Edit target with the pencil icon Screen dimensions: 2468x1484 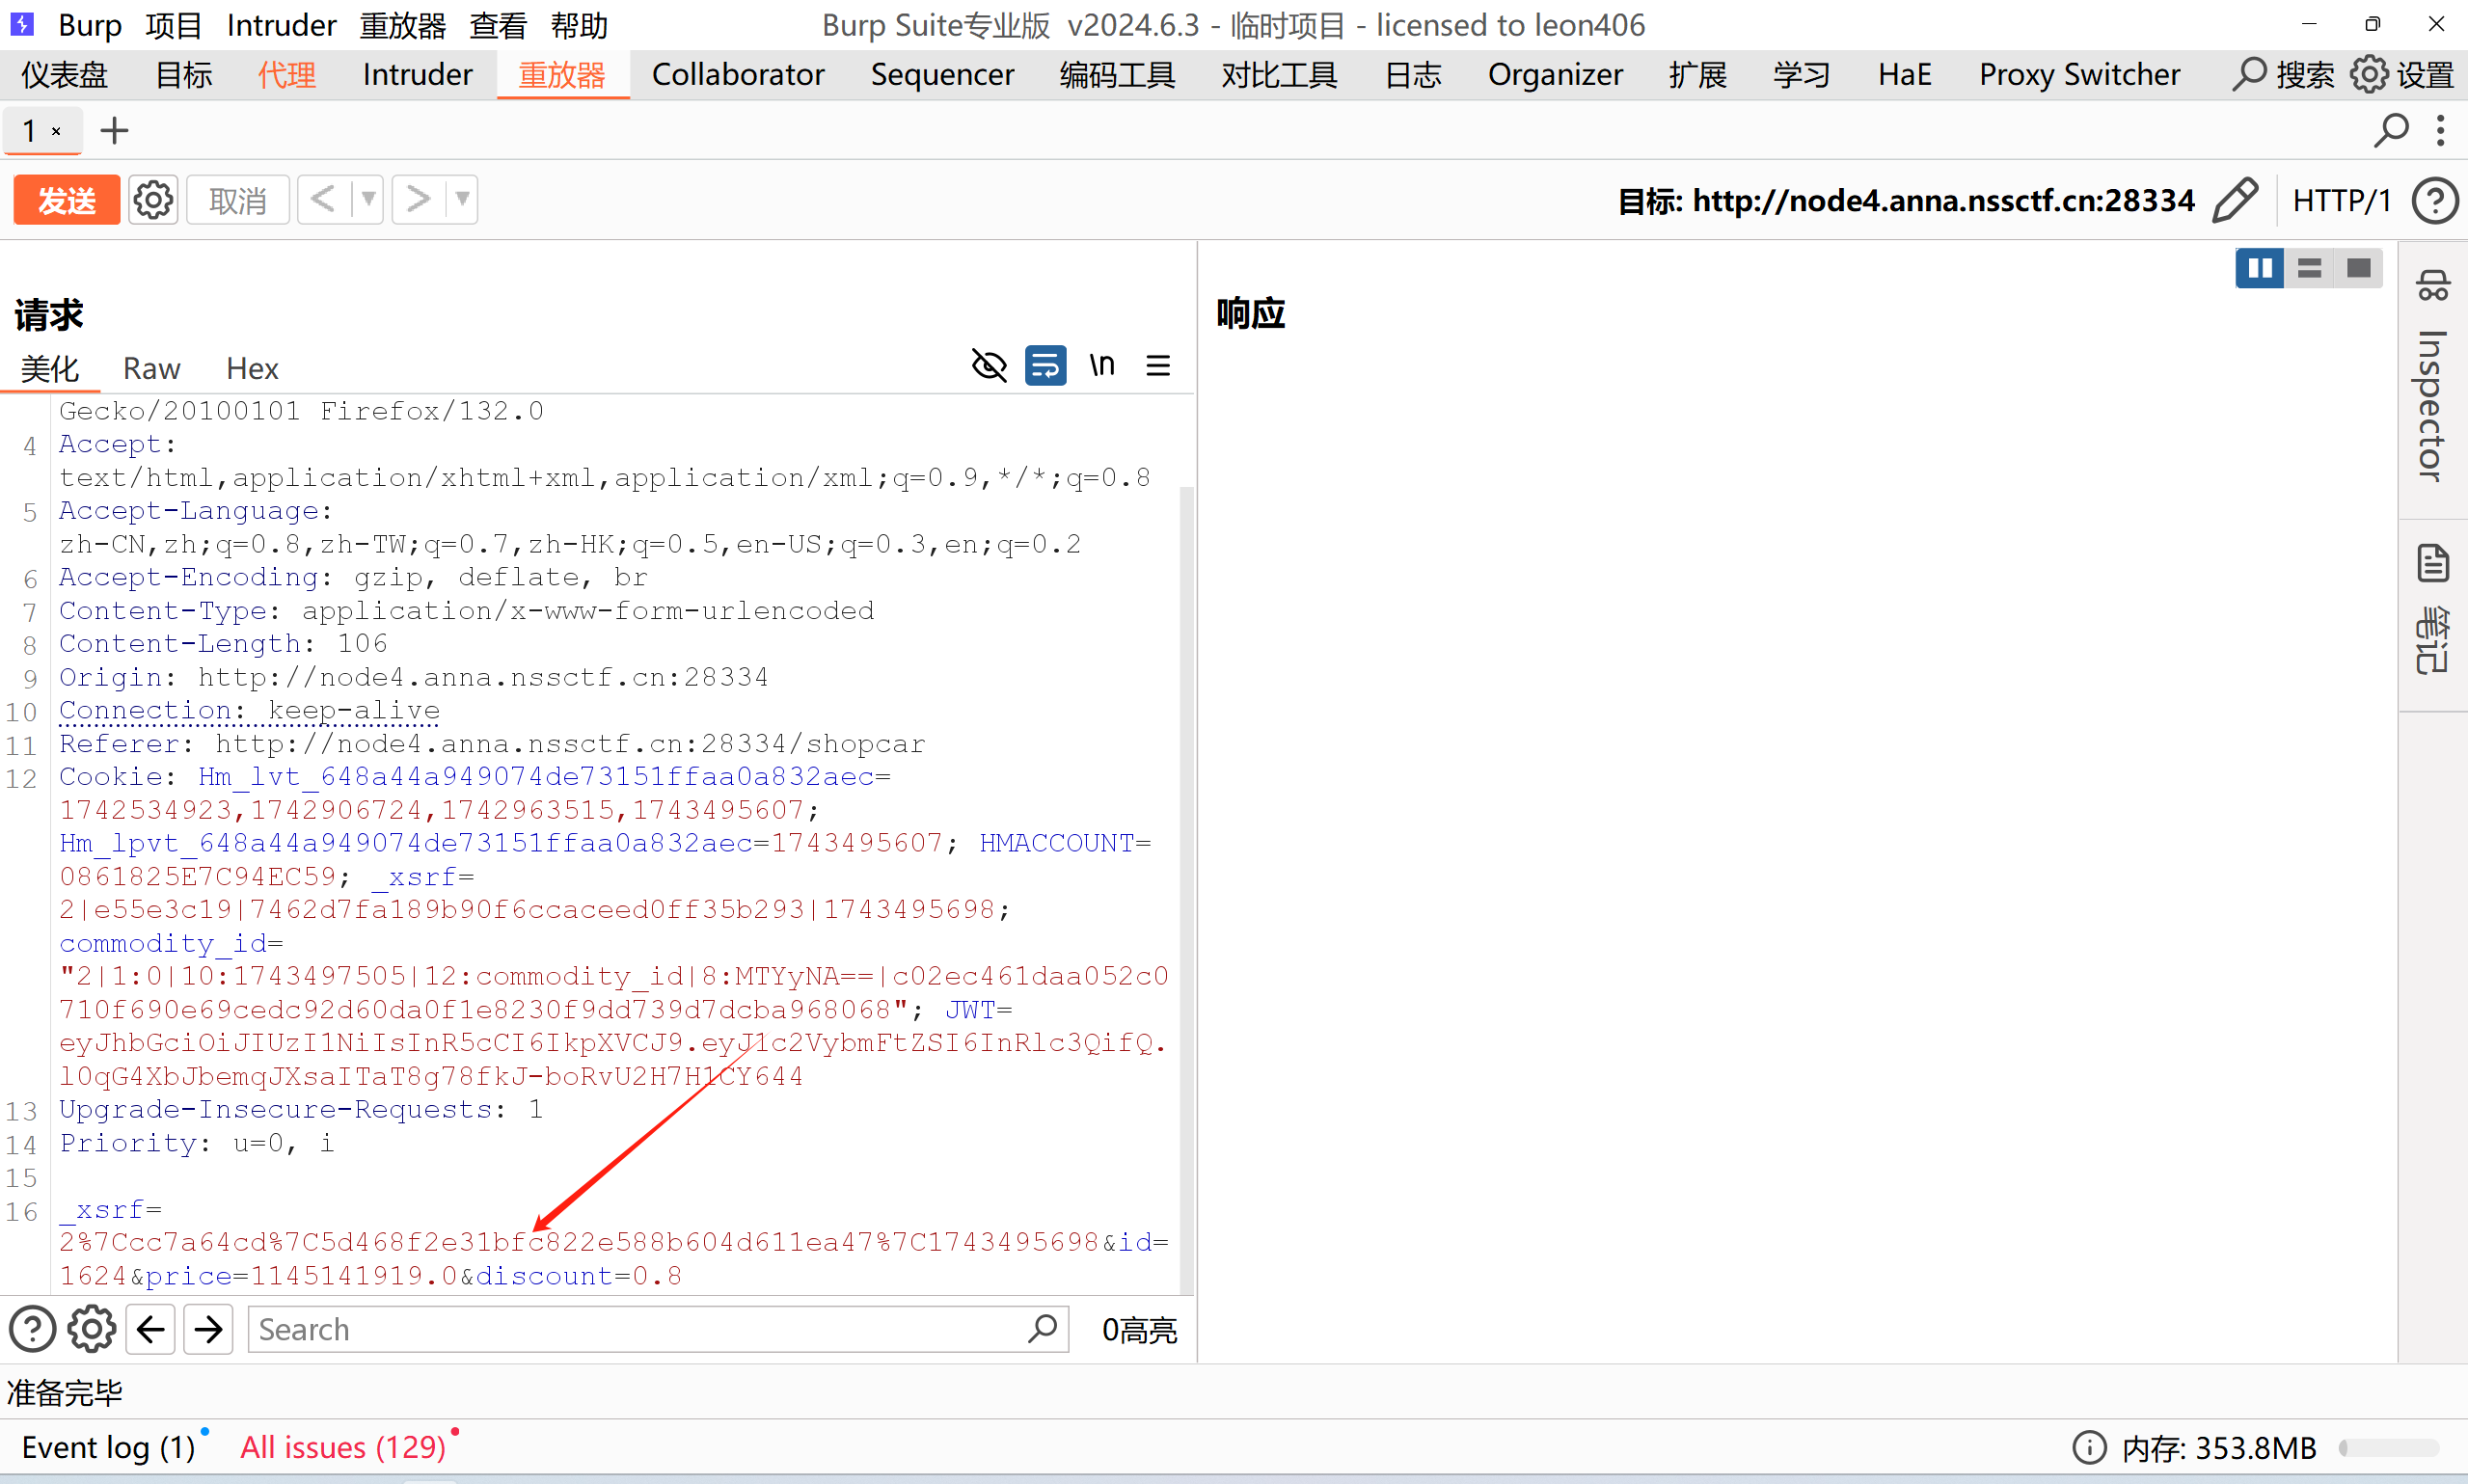click(x=2234, y=201)
